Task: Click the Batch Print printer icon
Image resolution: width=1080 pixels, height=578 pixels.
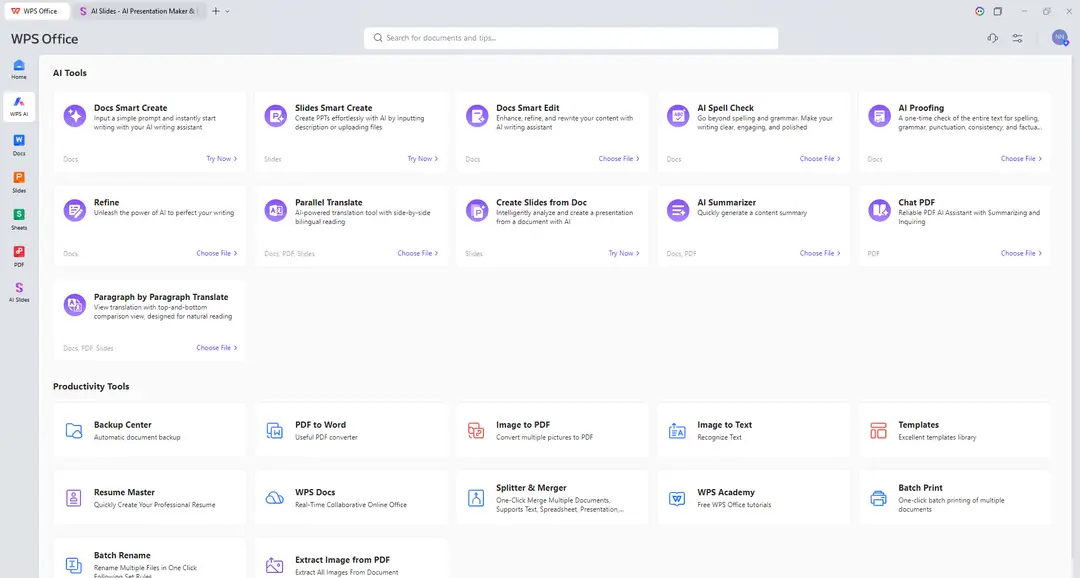Action: (878, 498)
